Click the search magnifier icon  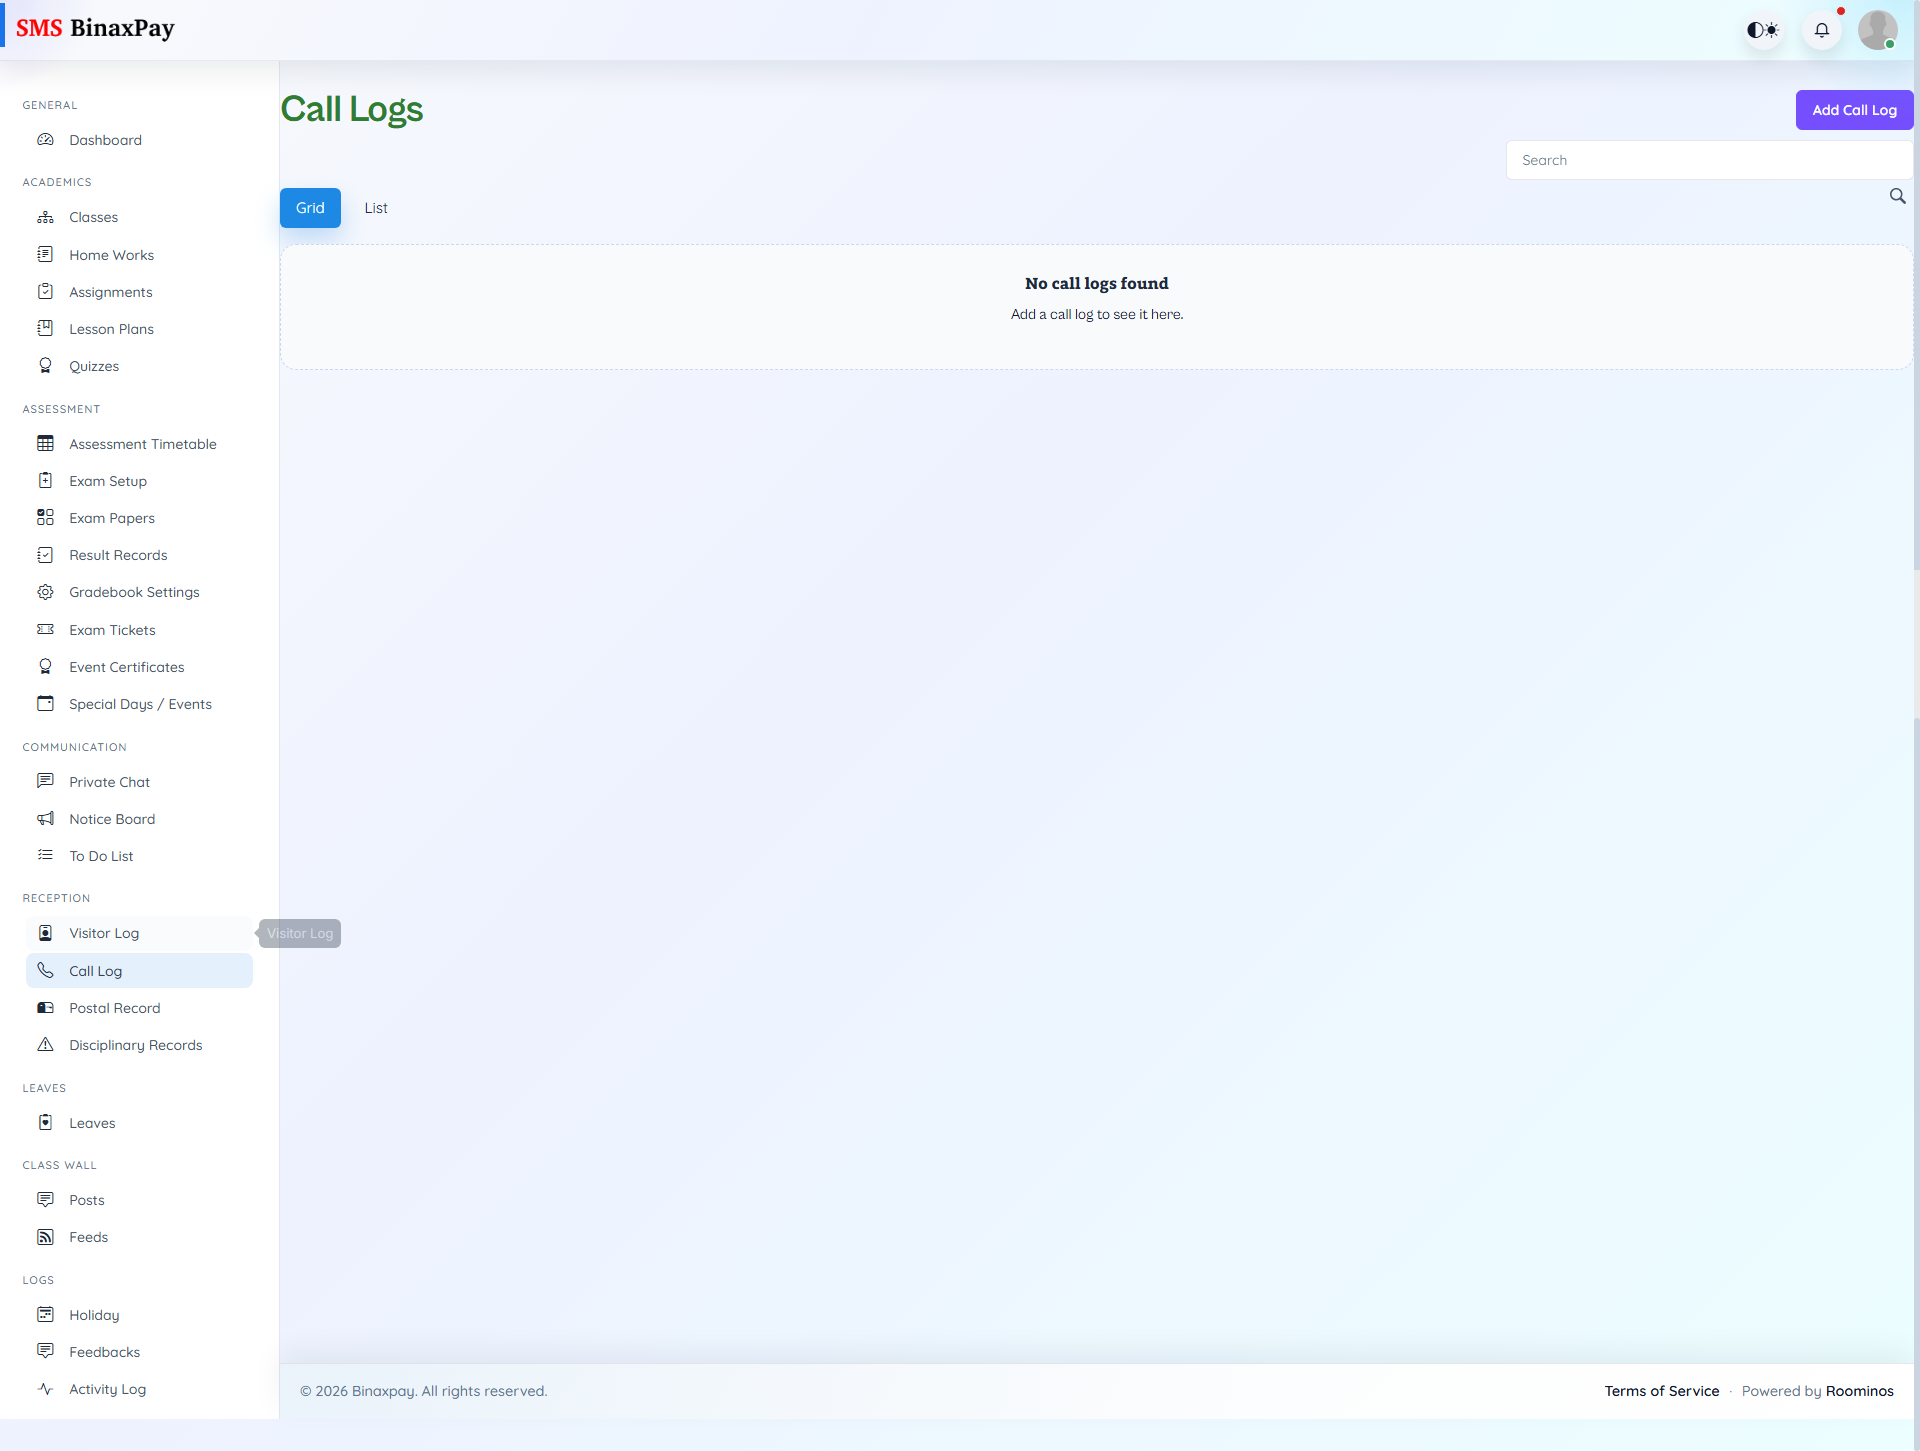coord(1898,196)
